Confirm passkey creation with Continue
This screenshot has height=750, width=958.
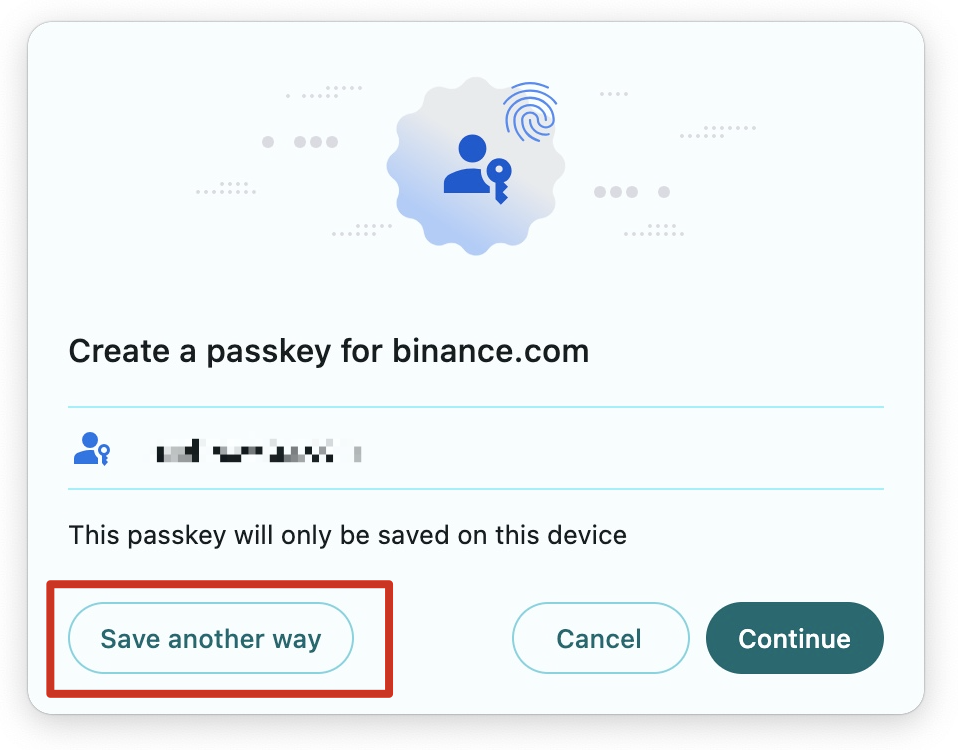tap(794, 639)
